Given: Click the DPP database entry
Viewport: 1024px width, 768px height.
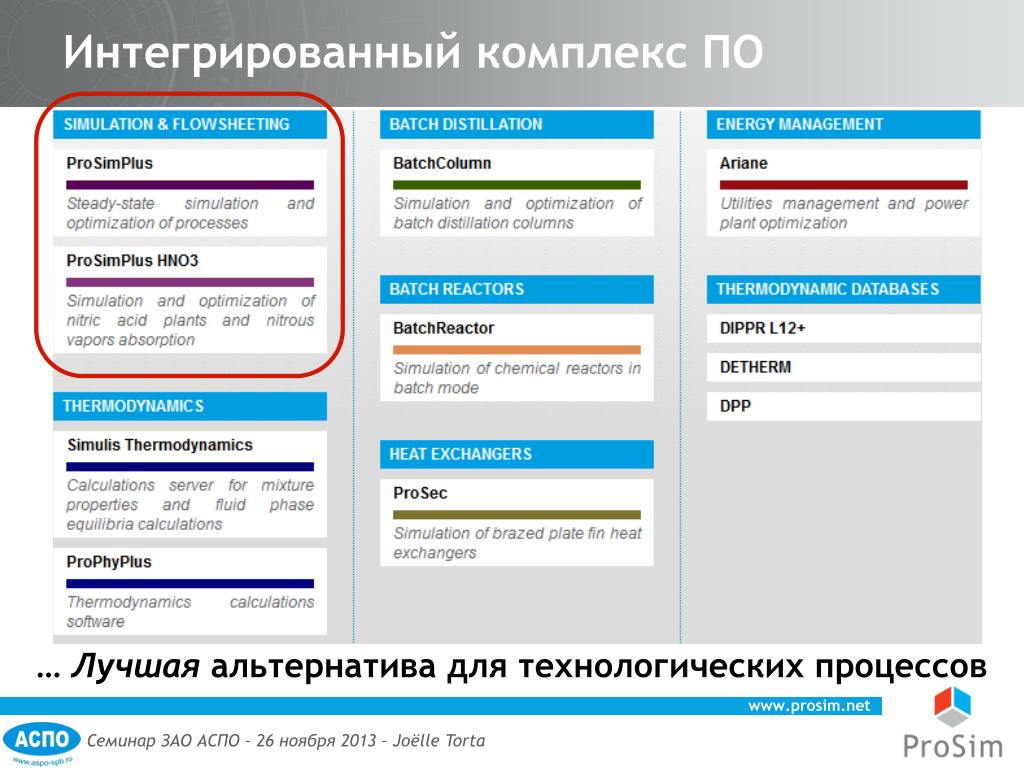Looking at the screenshot, I should (843, 406).
